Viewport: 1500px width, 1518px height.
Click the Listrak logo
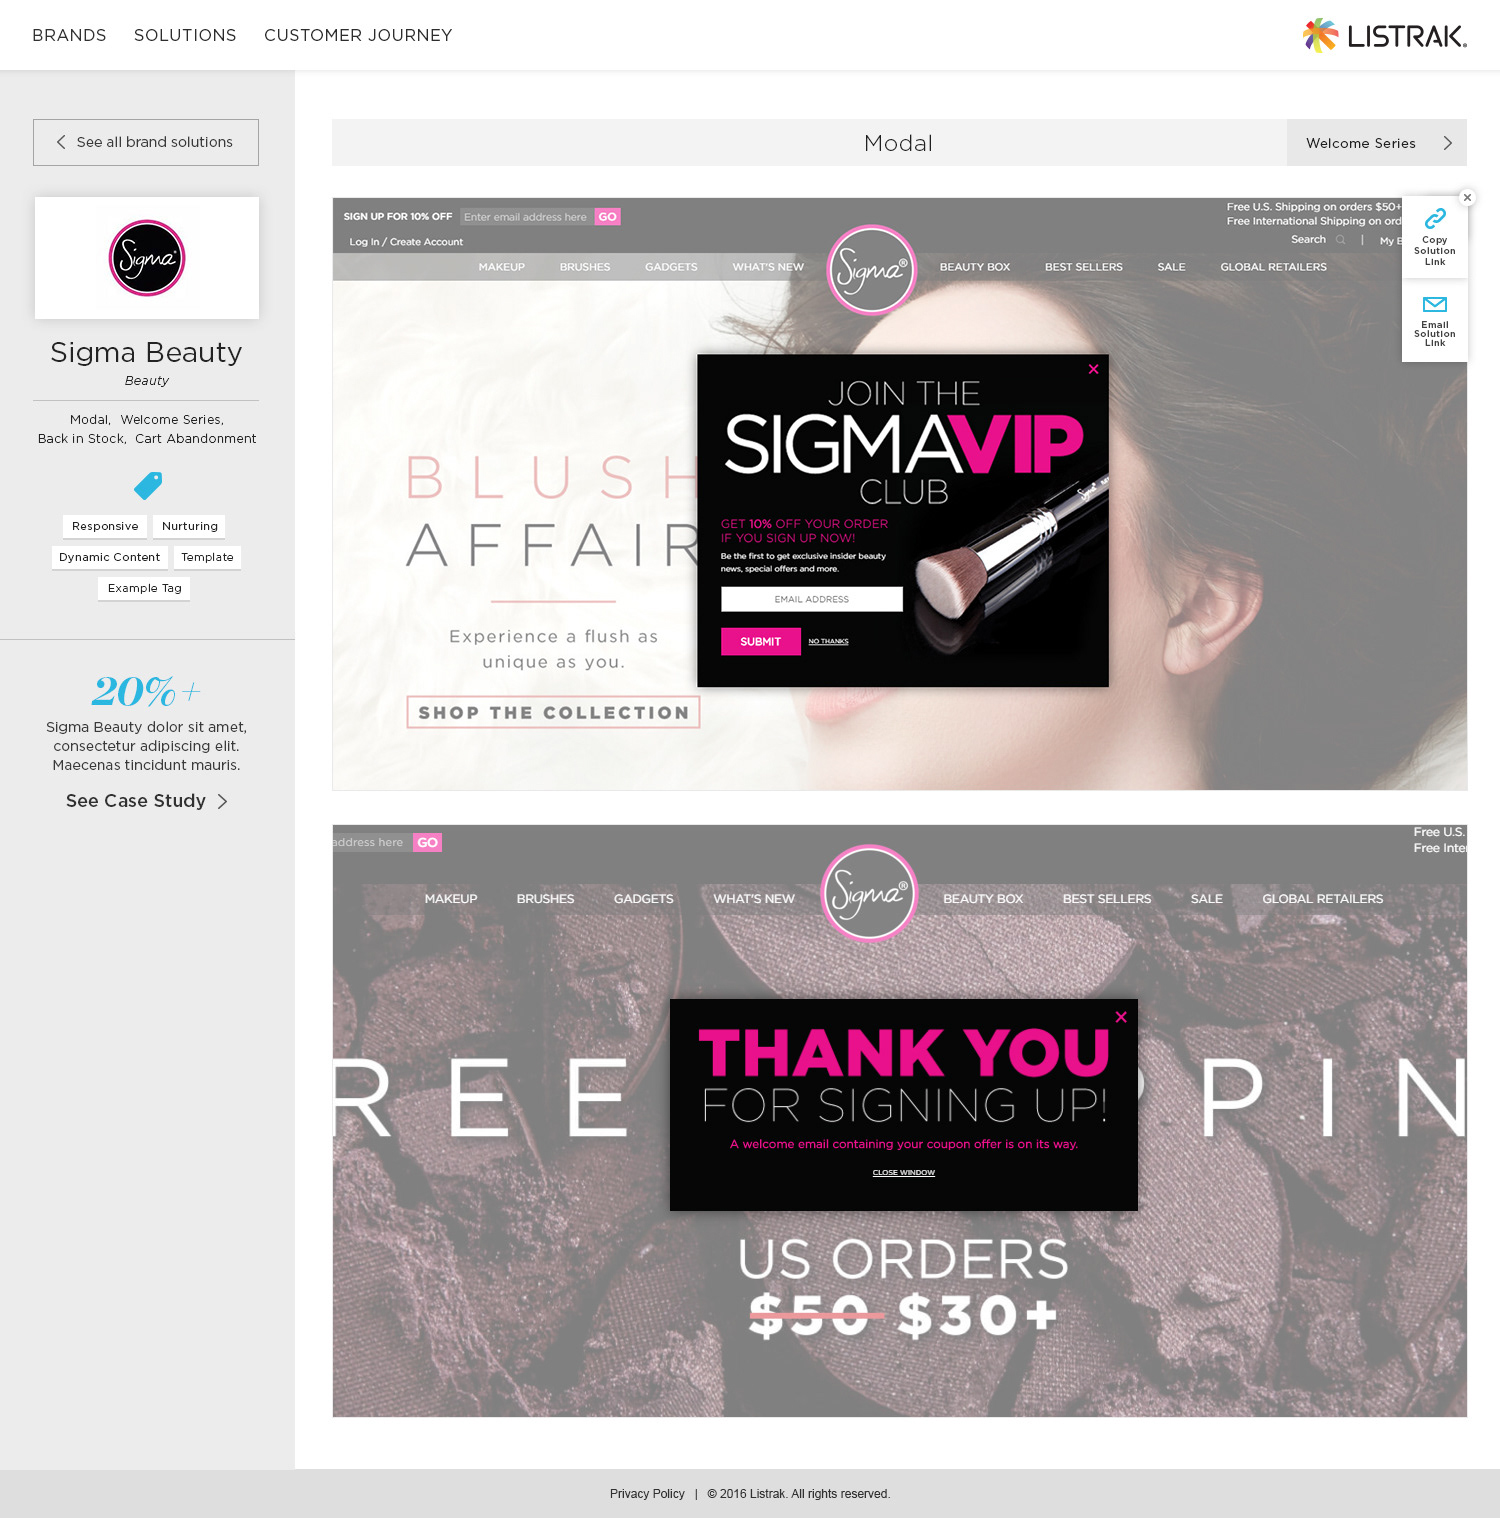point(1385,36)
